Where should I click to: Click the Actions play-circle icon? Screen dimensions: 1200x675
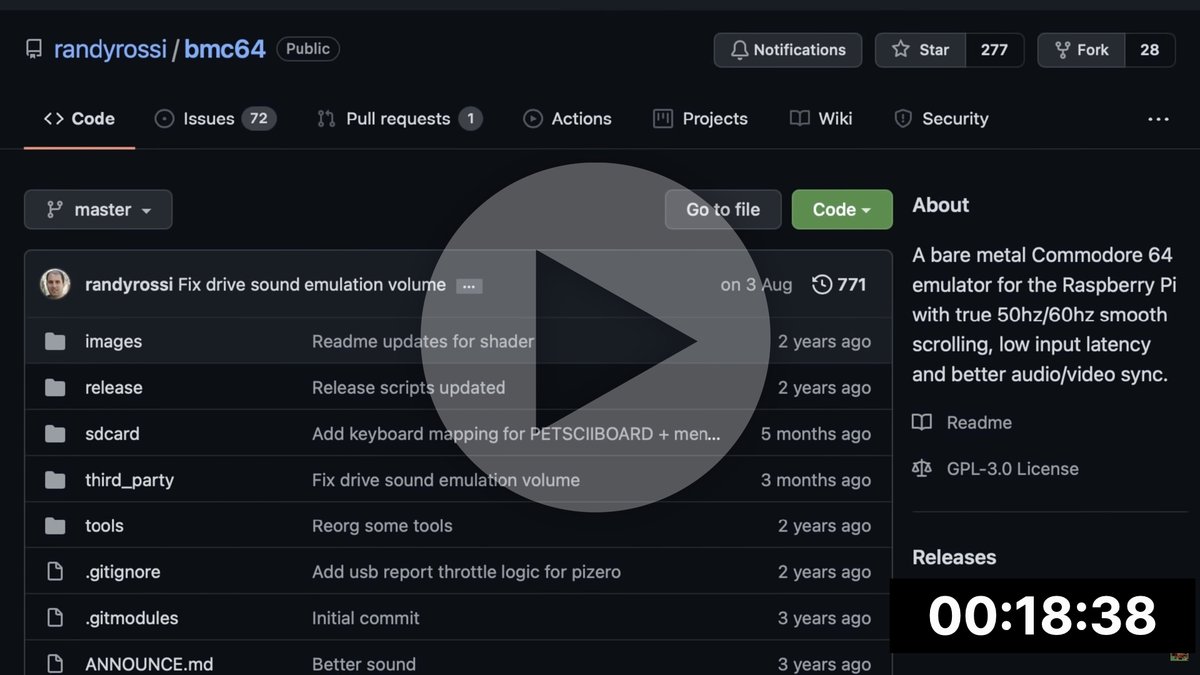[x=533, y=118]
